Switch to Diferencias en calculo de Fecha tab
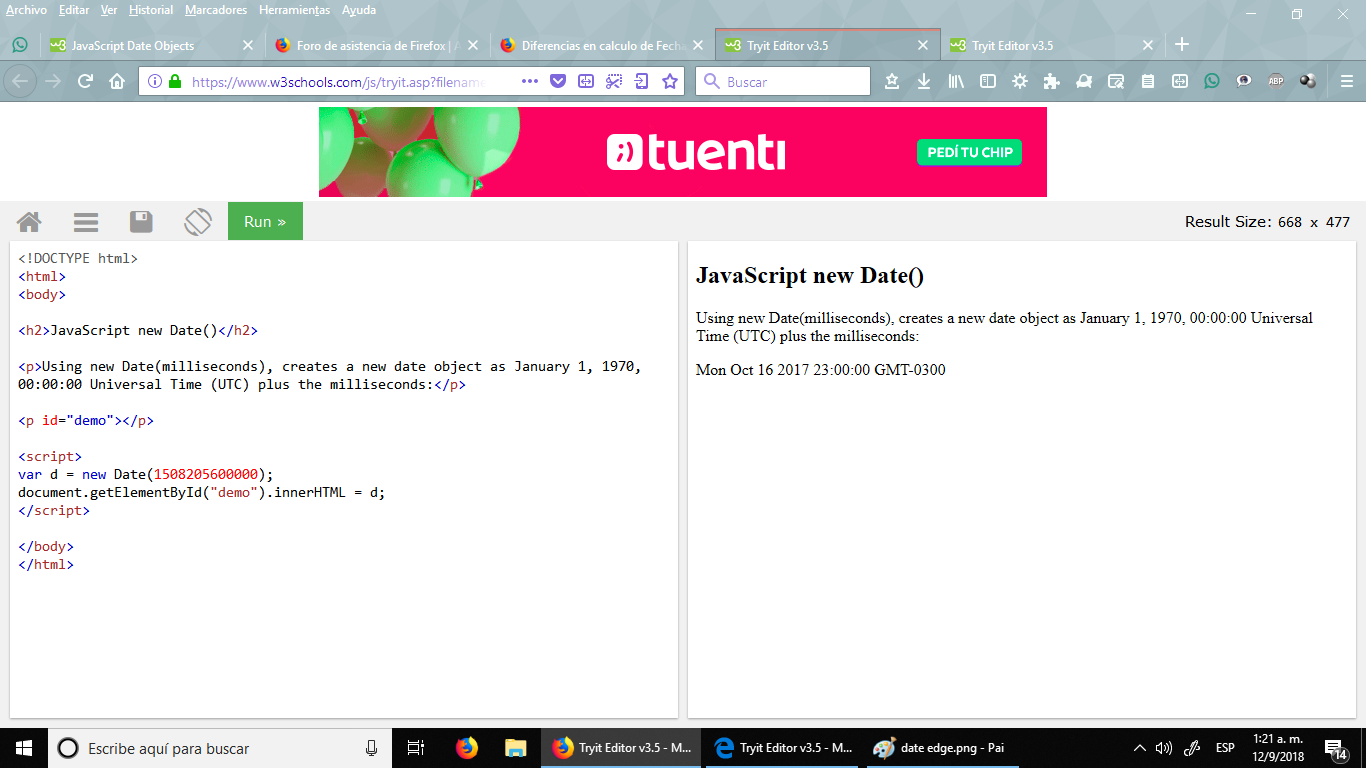 [x=603, y=45]
